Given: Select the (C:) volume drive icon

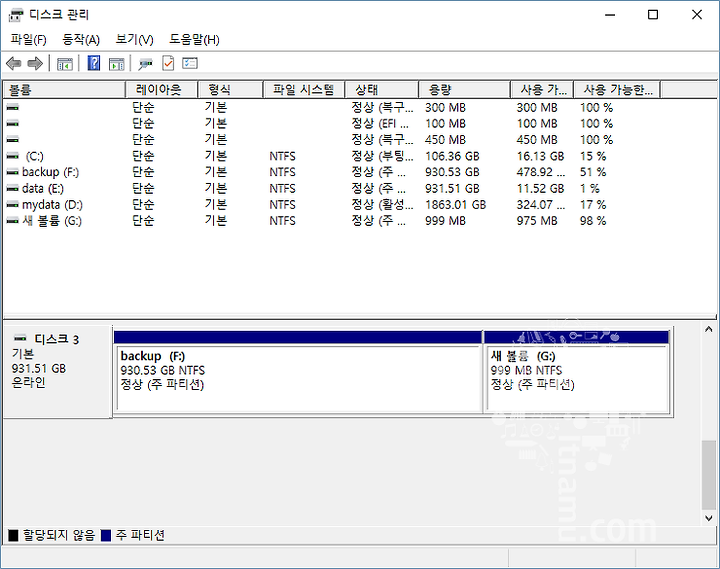Looking at the screenshot, I should tap(12, 156).
